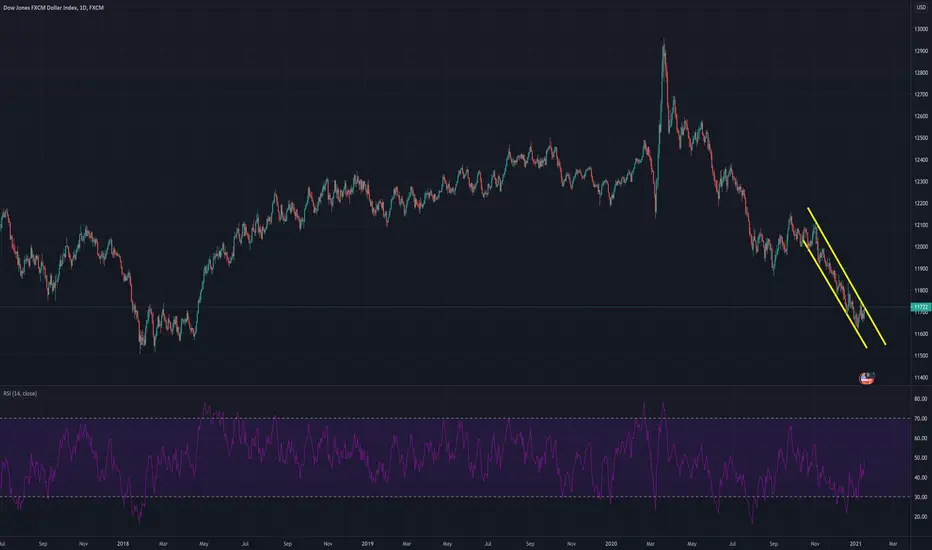Click the 30.00 RSI scale label
Screen dimensions: 932x550
point(921,497)
